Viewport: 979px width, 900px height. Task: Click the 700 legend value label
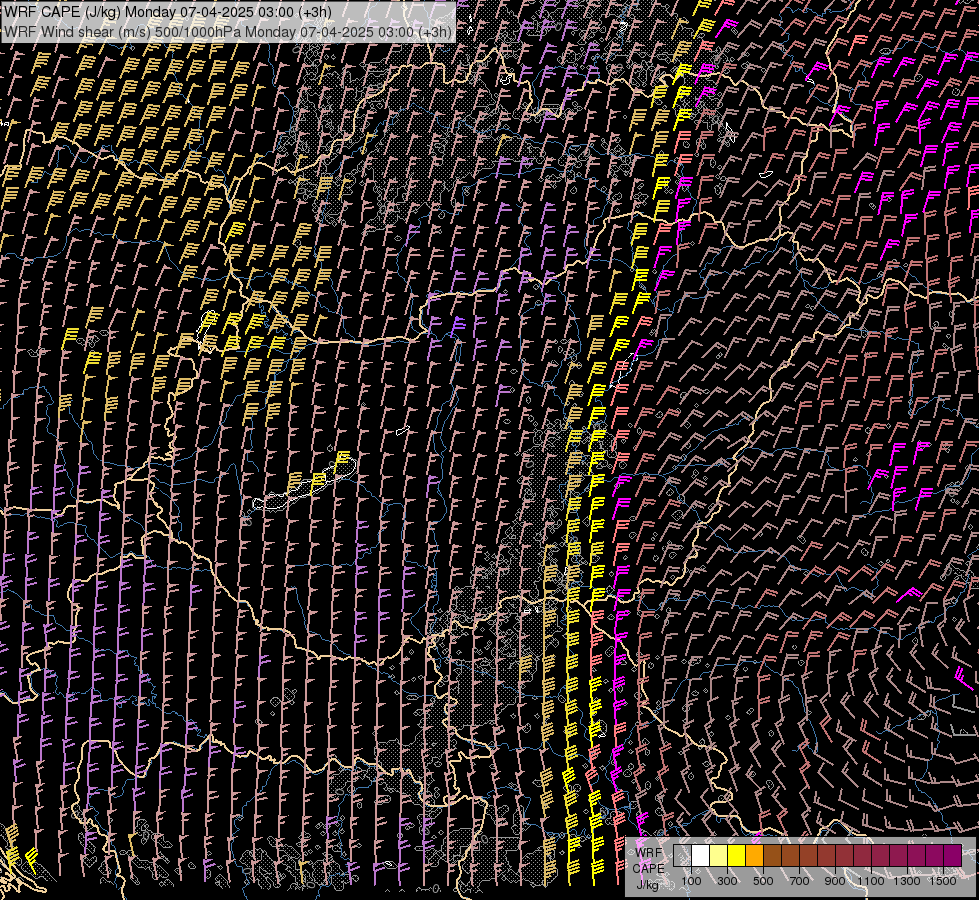pos(799,881)
